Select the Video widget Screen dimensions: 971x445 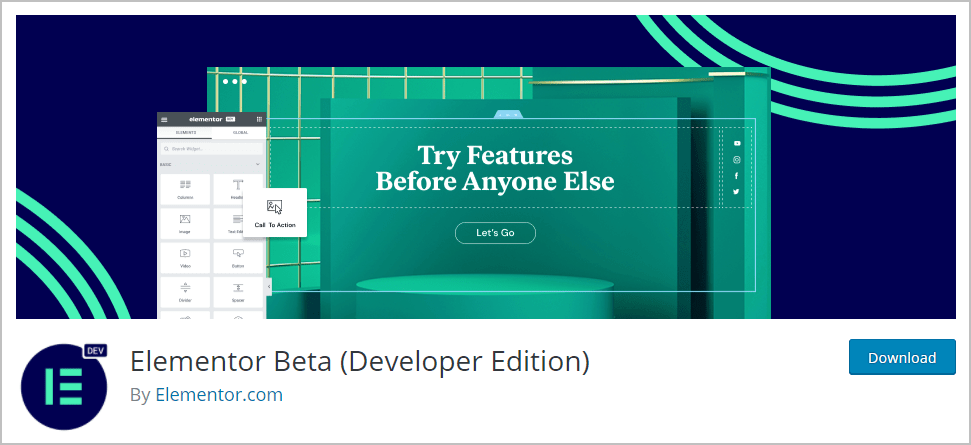pyautogui.click(x=185, y=257)
